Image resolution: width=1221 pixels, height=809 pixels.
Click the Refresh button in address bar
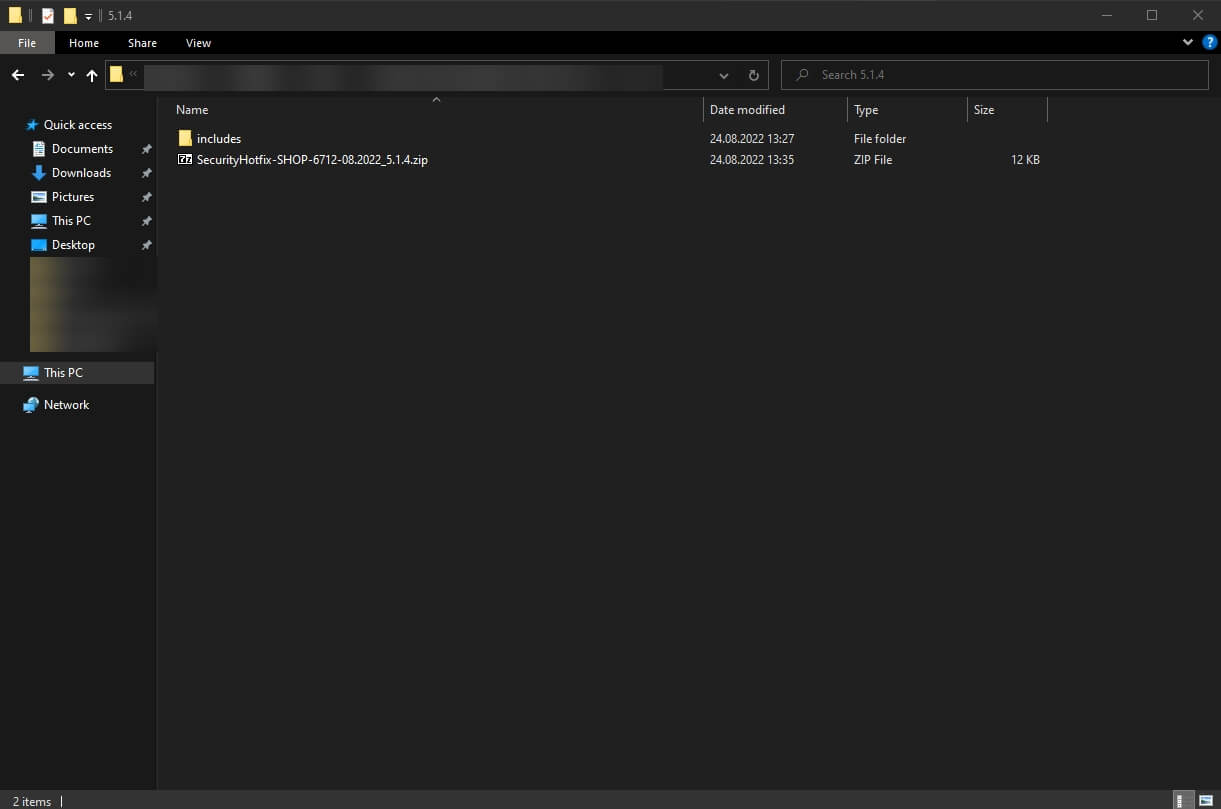[753, 75]
